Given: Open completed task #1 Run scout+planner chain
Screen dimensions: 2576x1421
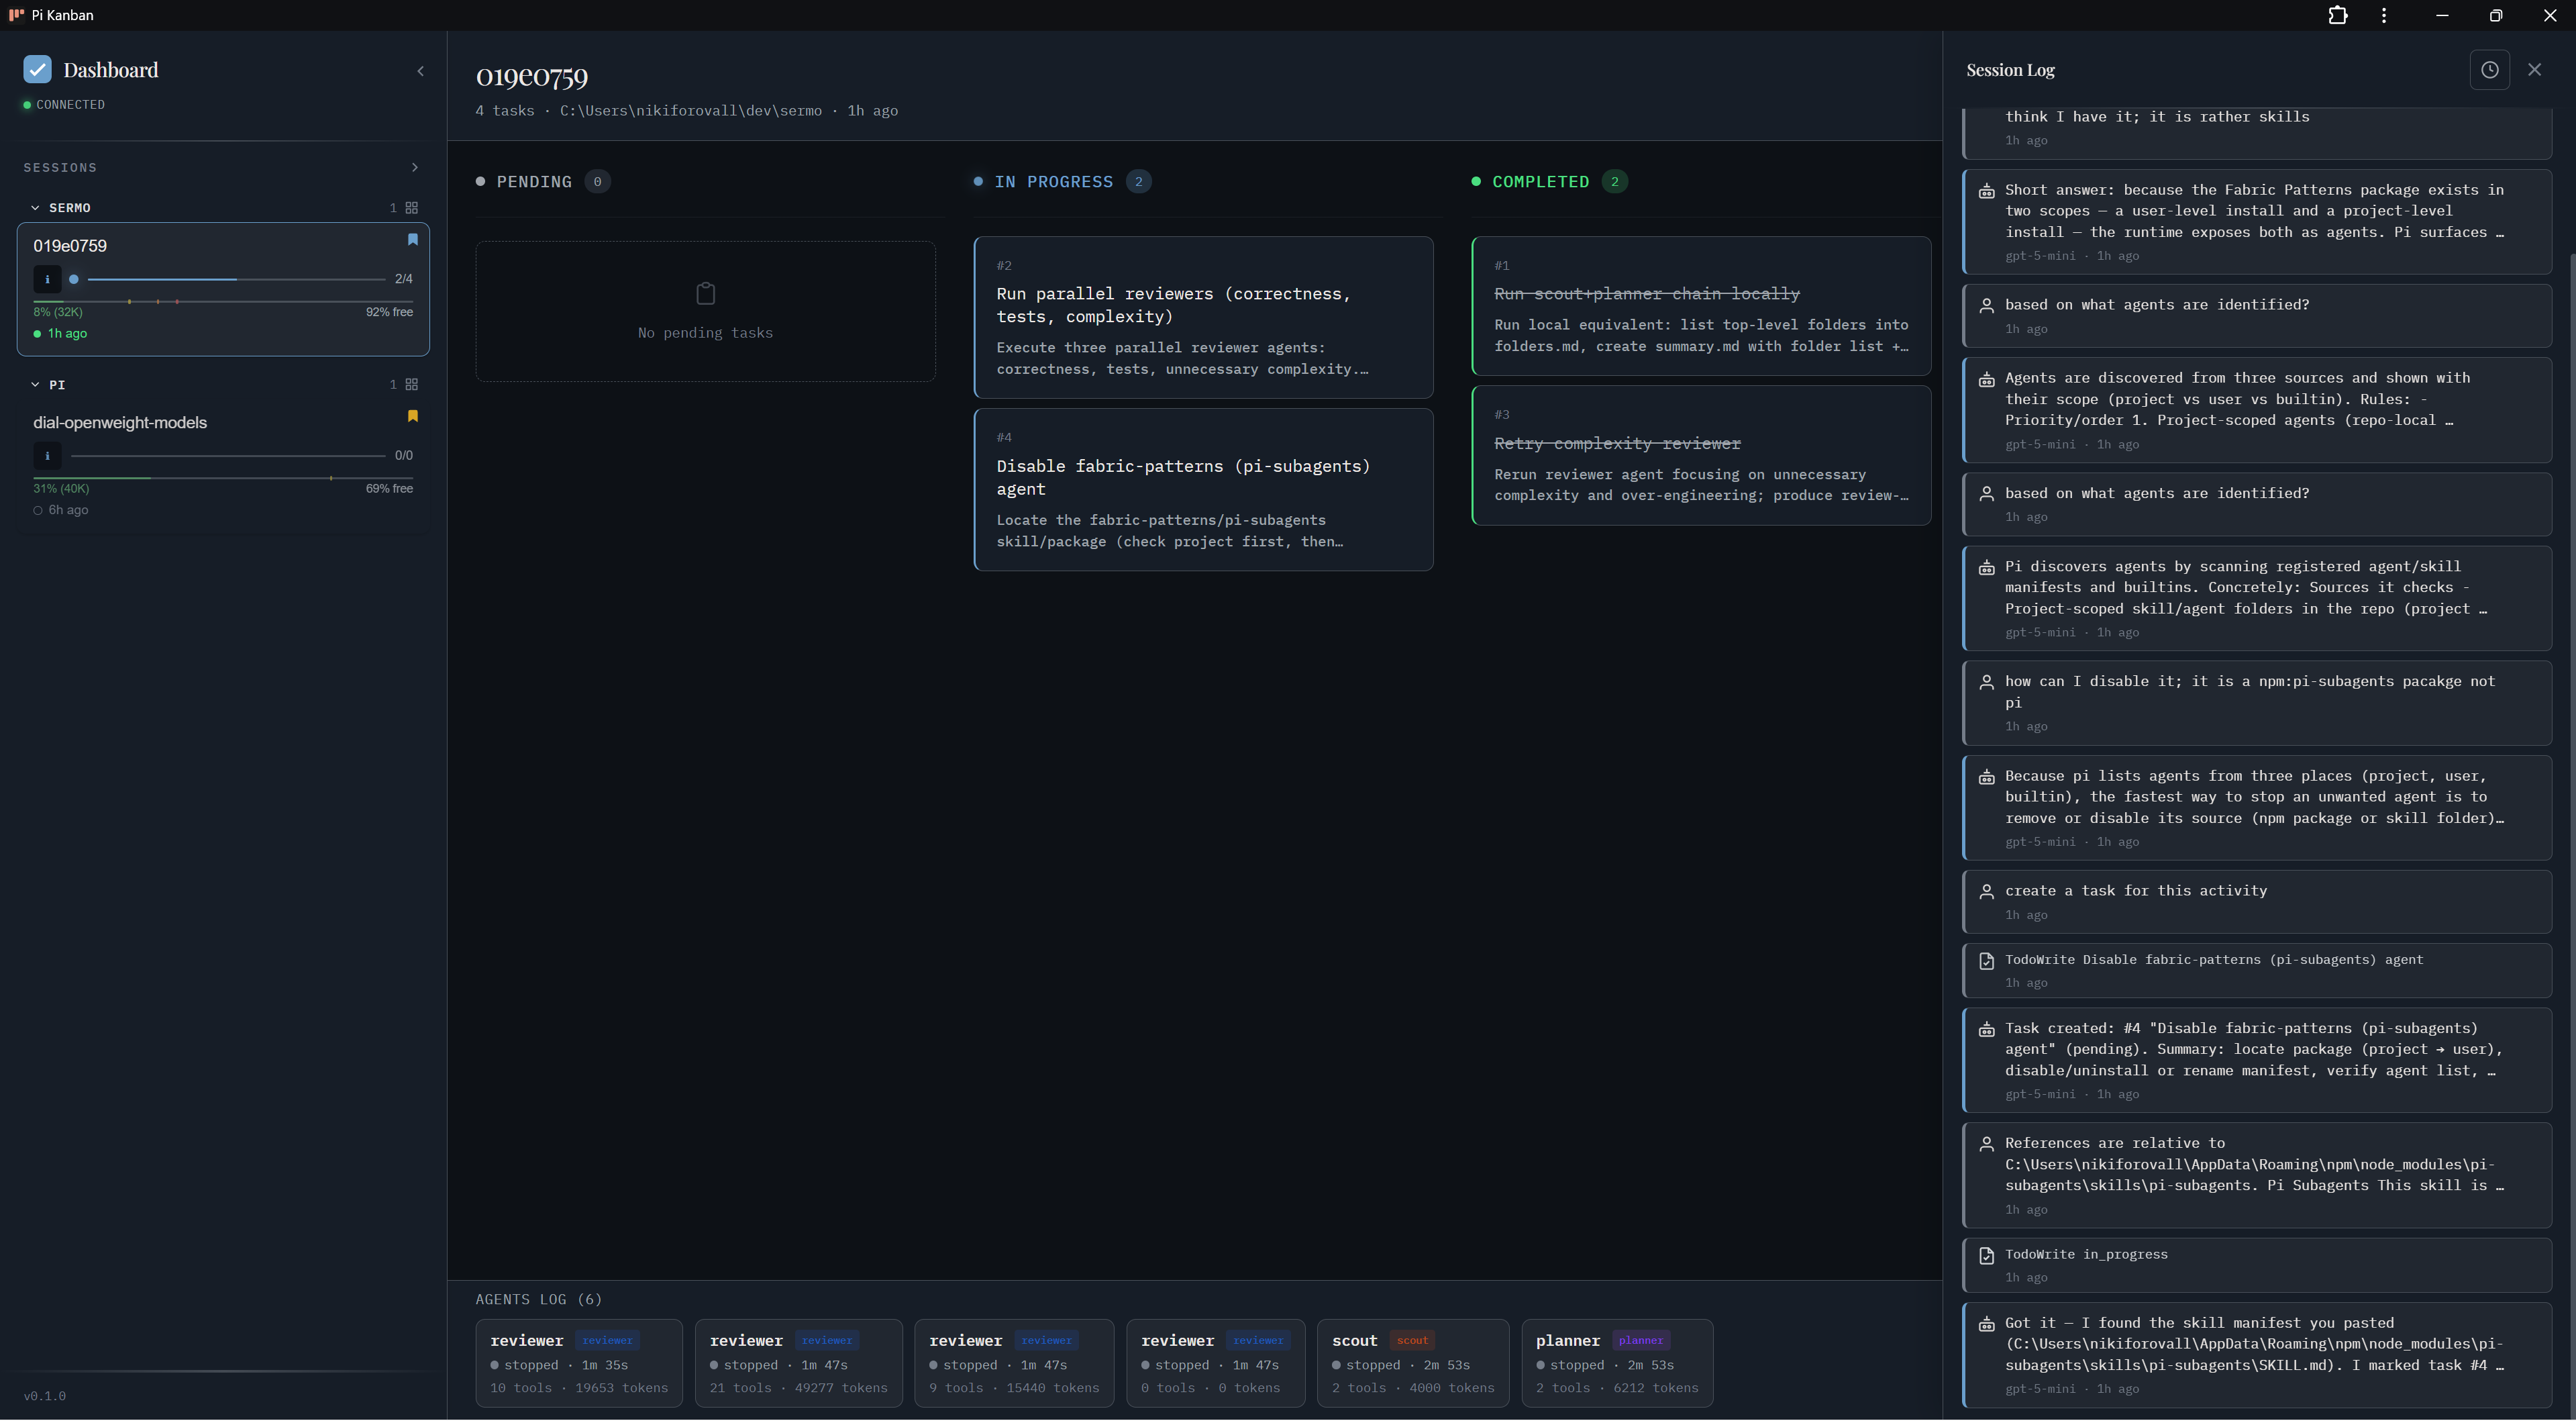Looking at the screenshot, I should pos(1701,306).
